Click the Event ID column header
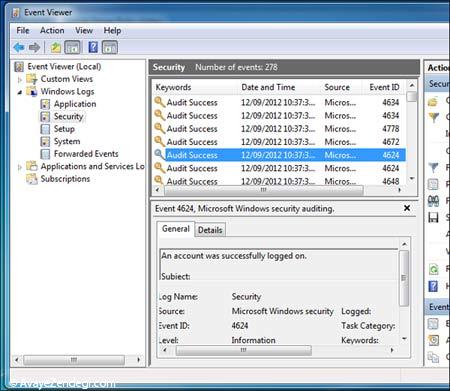This screenshot has height=391, width=450. 384,87
